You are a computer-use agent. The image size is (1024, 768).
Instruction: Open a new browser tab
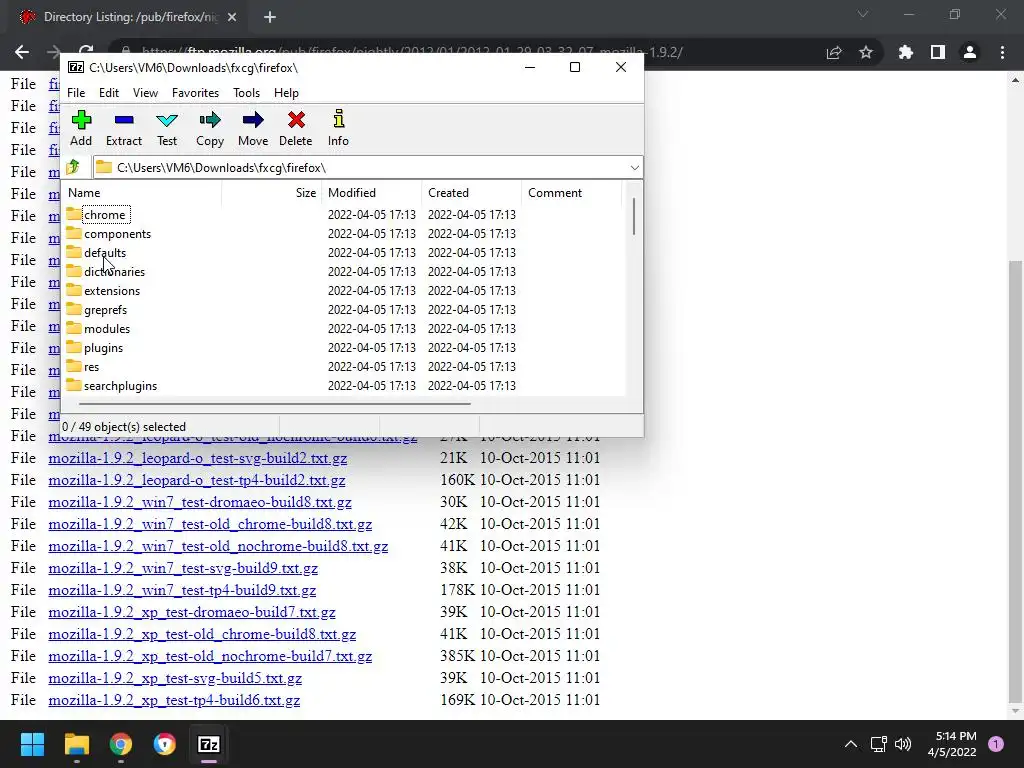pyautogui.click(x=270, y=17)
